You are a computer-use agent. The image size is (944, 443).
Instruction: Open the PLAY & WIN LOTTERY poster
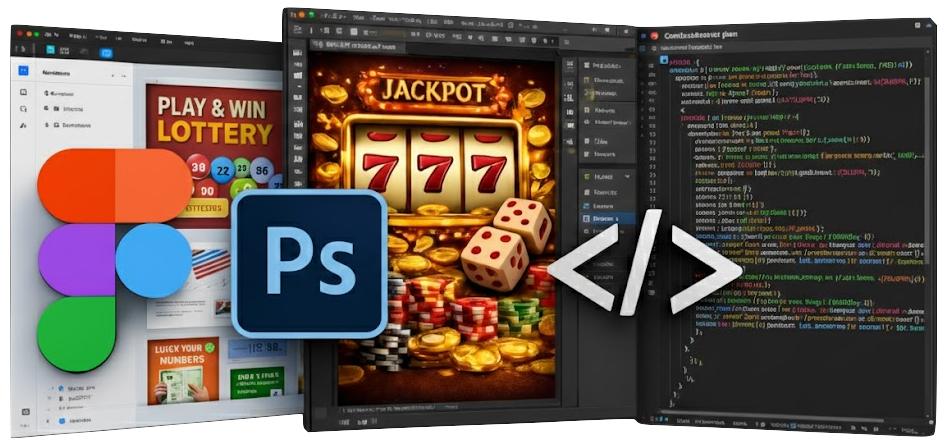click(214, 155)
